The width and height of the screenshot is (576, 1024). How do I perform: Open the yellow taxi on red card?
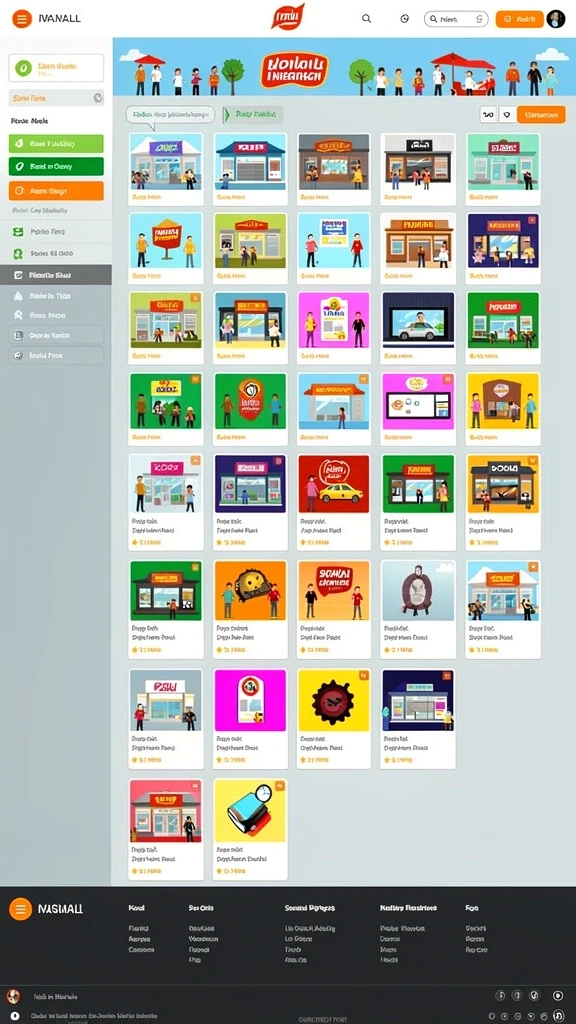tap(334, 503)
